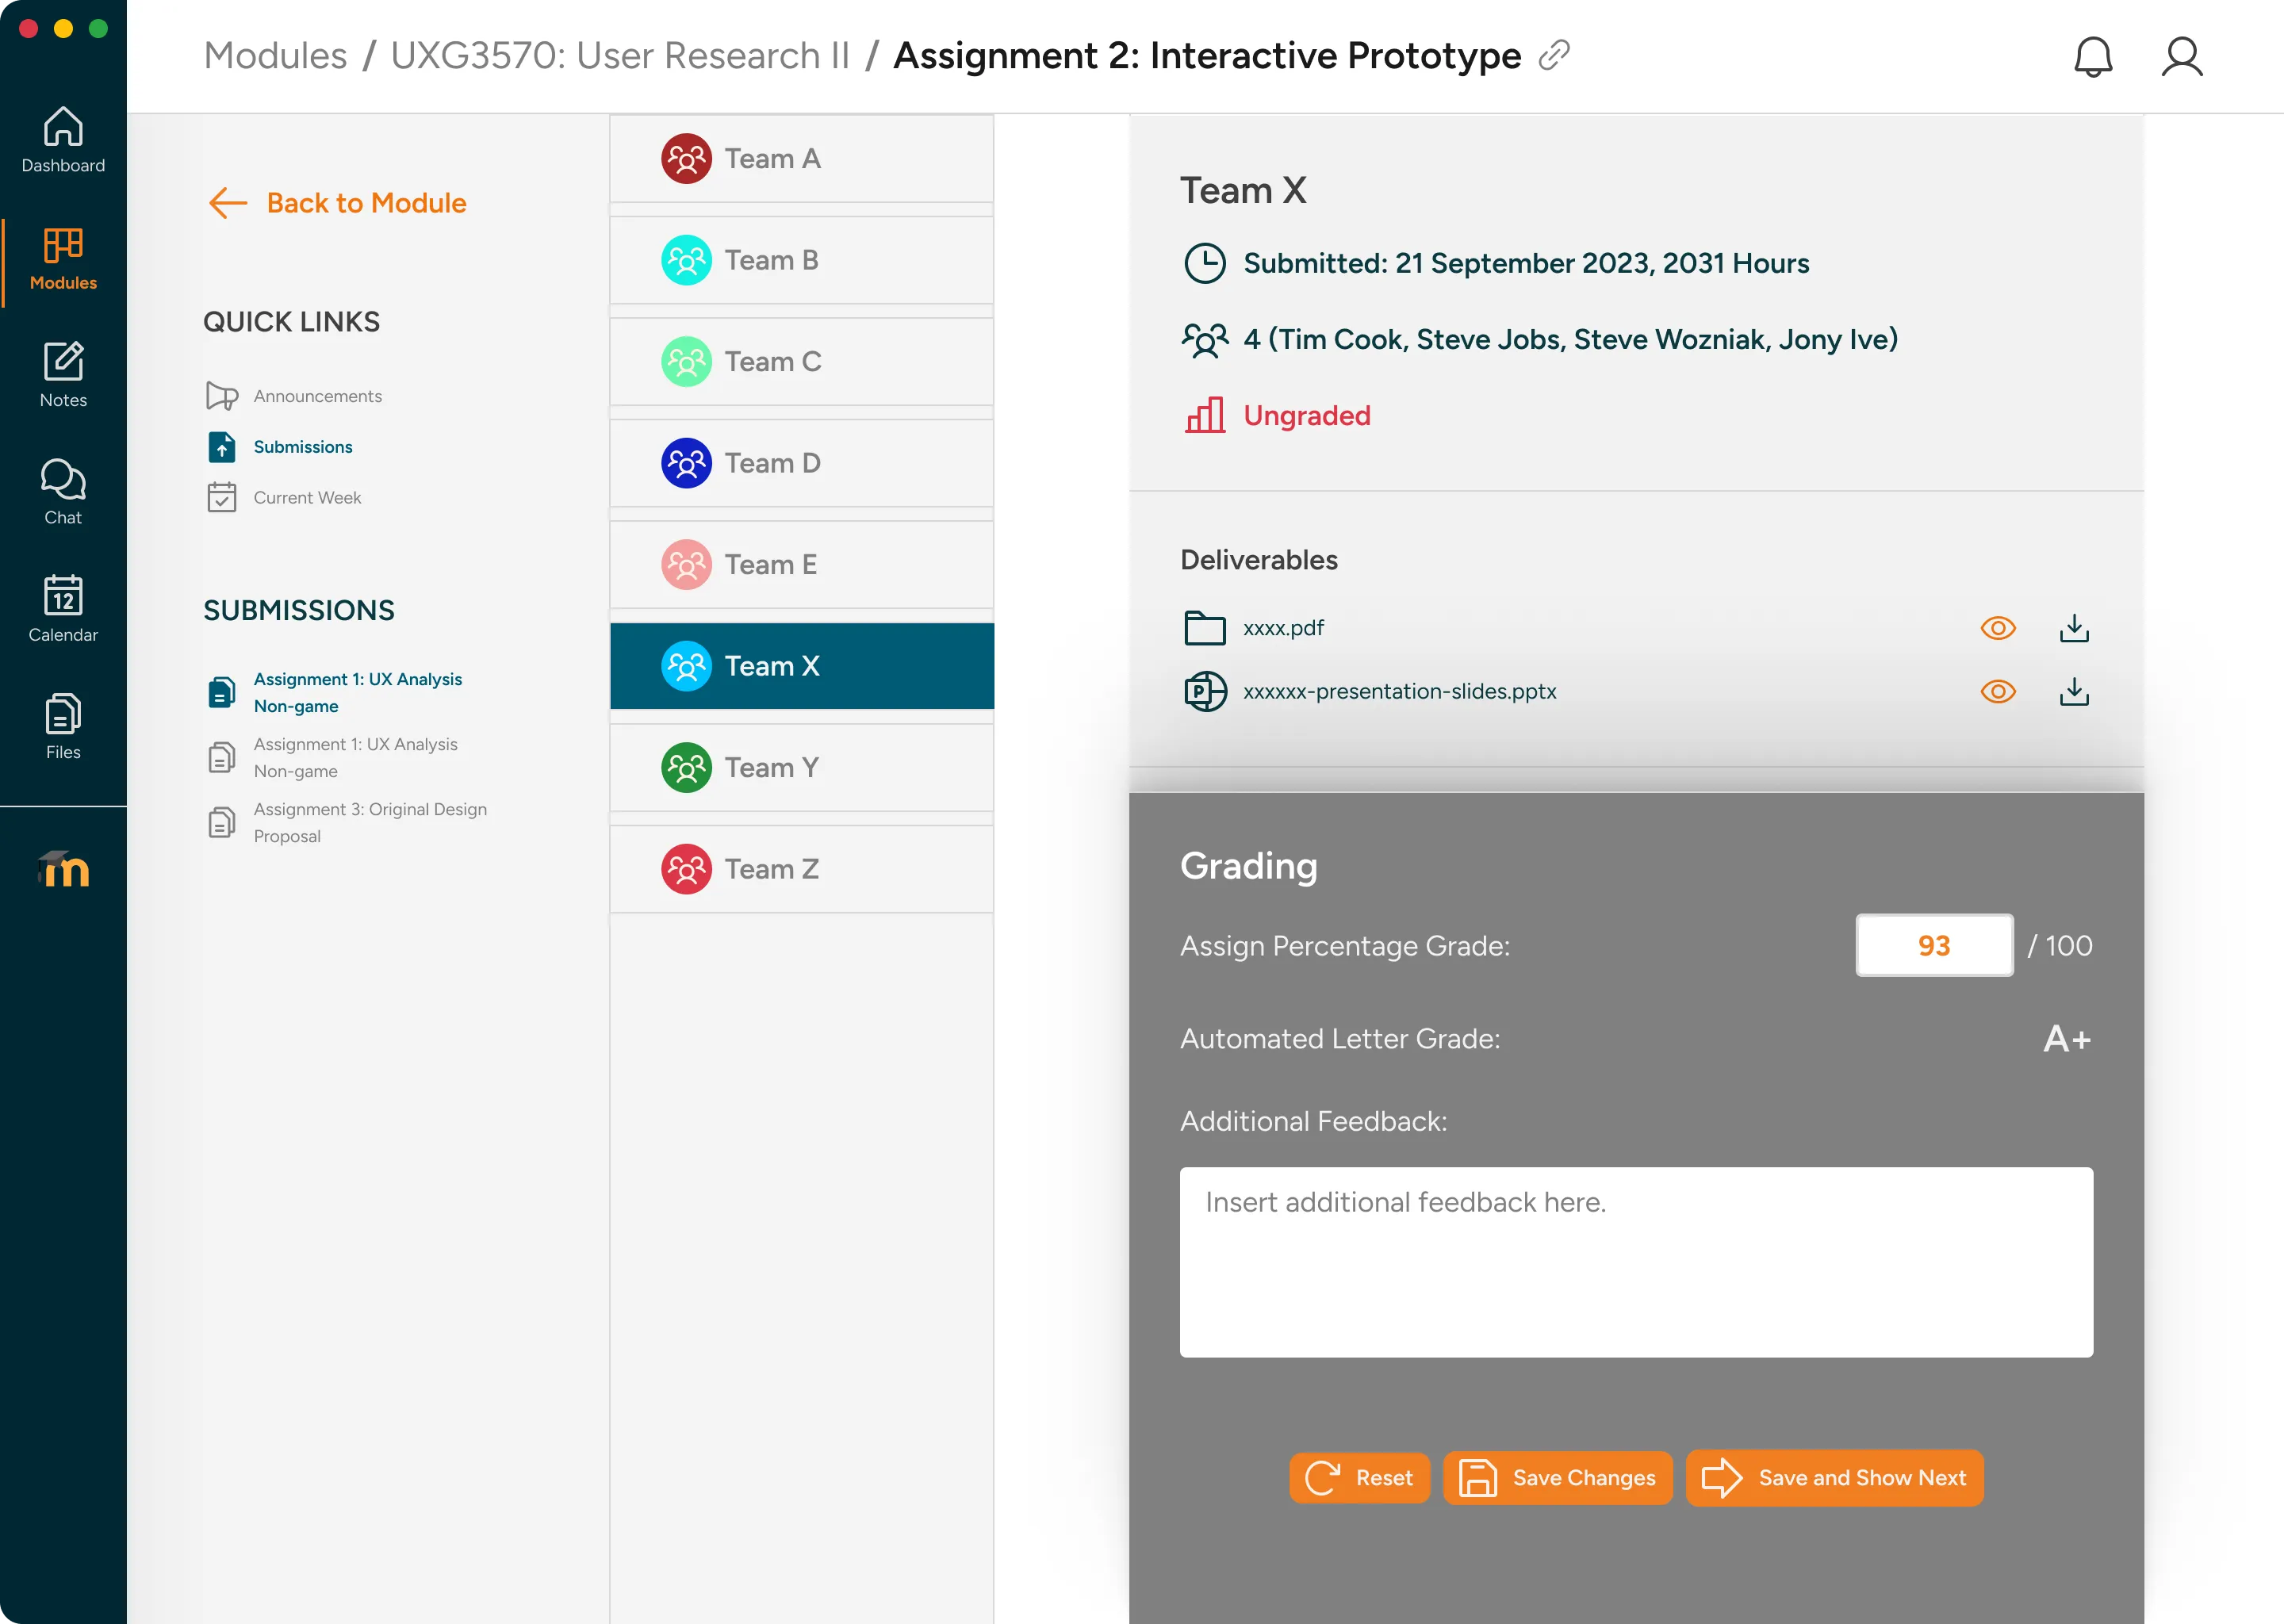Open the active Assignment 1: UX Analysis submission
The width and height of the screenshot is (2284, 1624).
pos(357,692)
